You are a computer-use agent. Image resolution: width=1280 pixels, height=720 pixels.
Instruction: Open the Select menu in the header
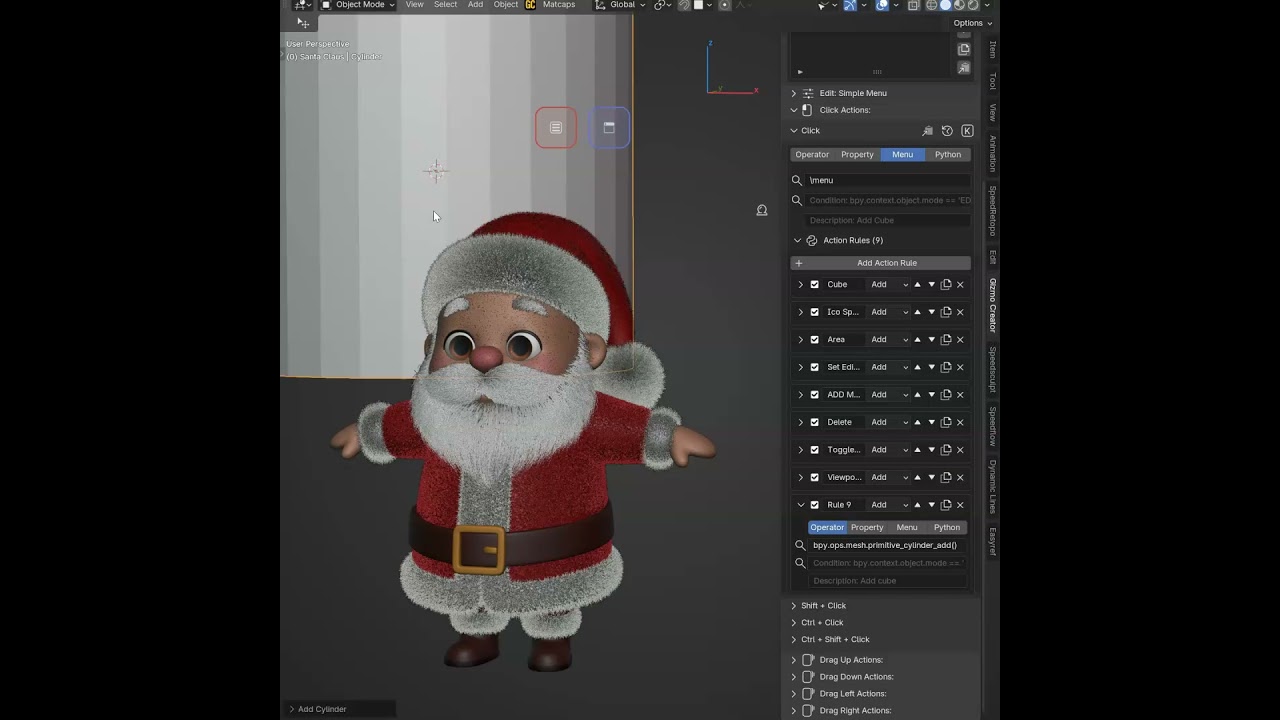[x=445, y=5]
